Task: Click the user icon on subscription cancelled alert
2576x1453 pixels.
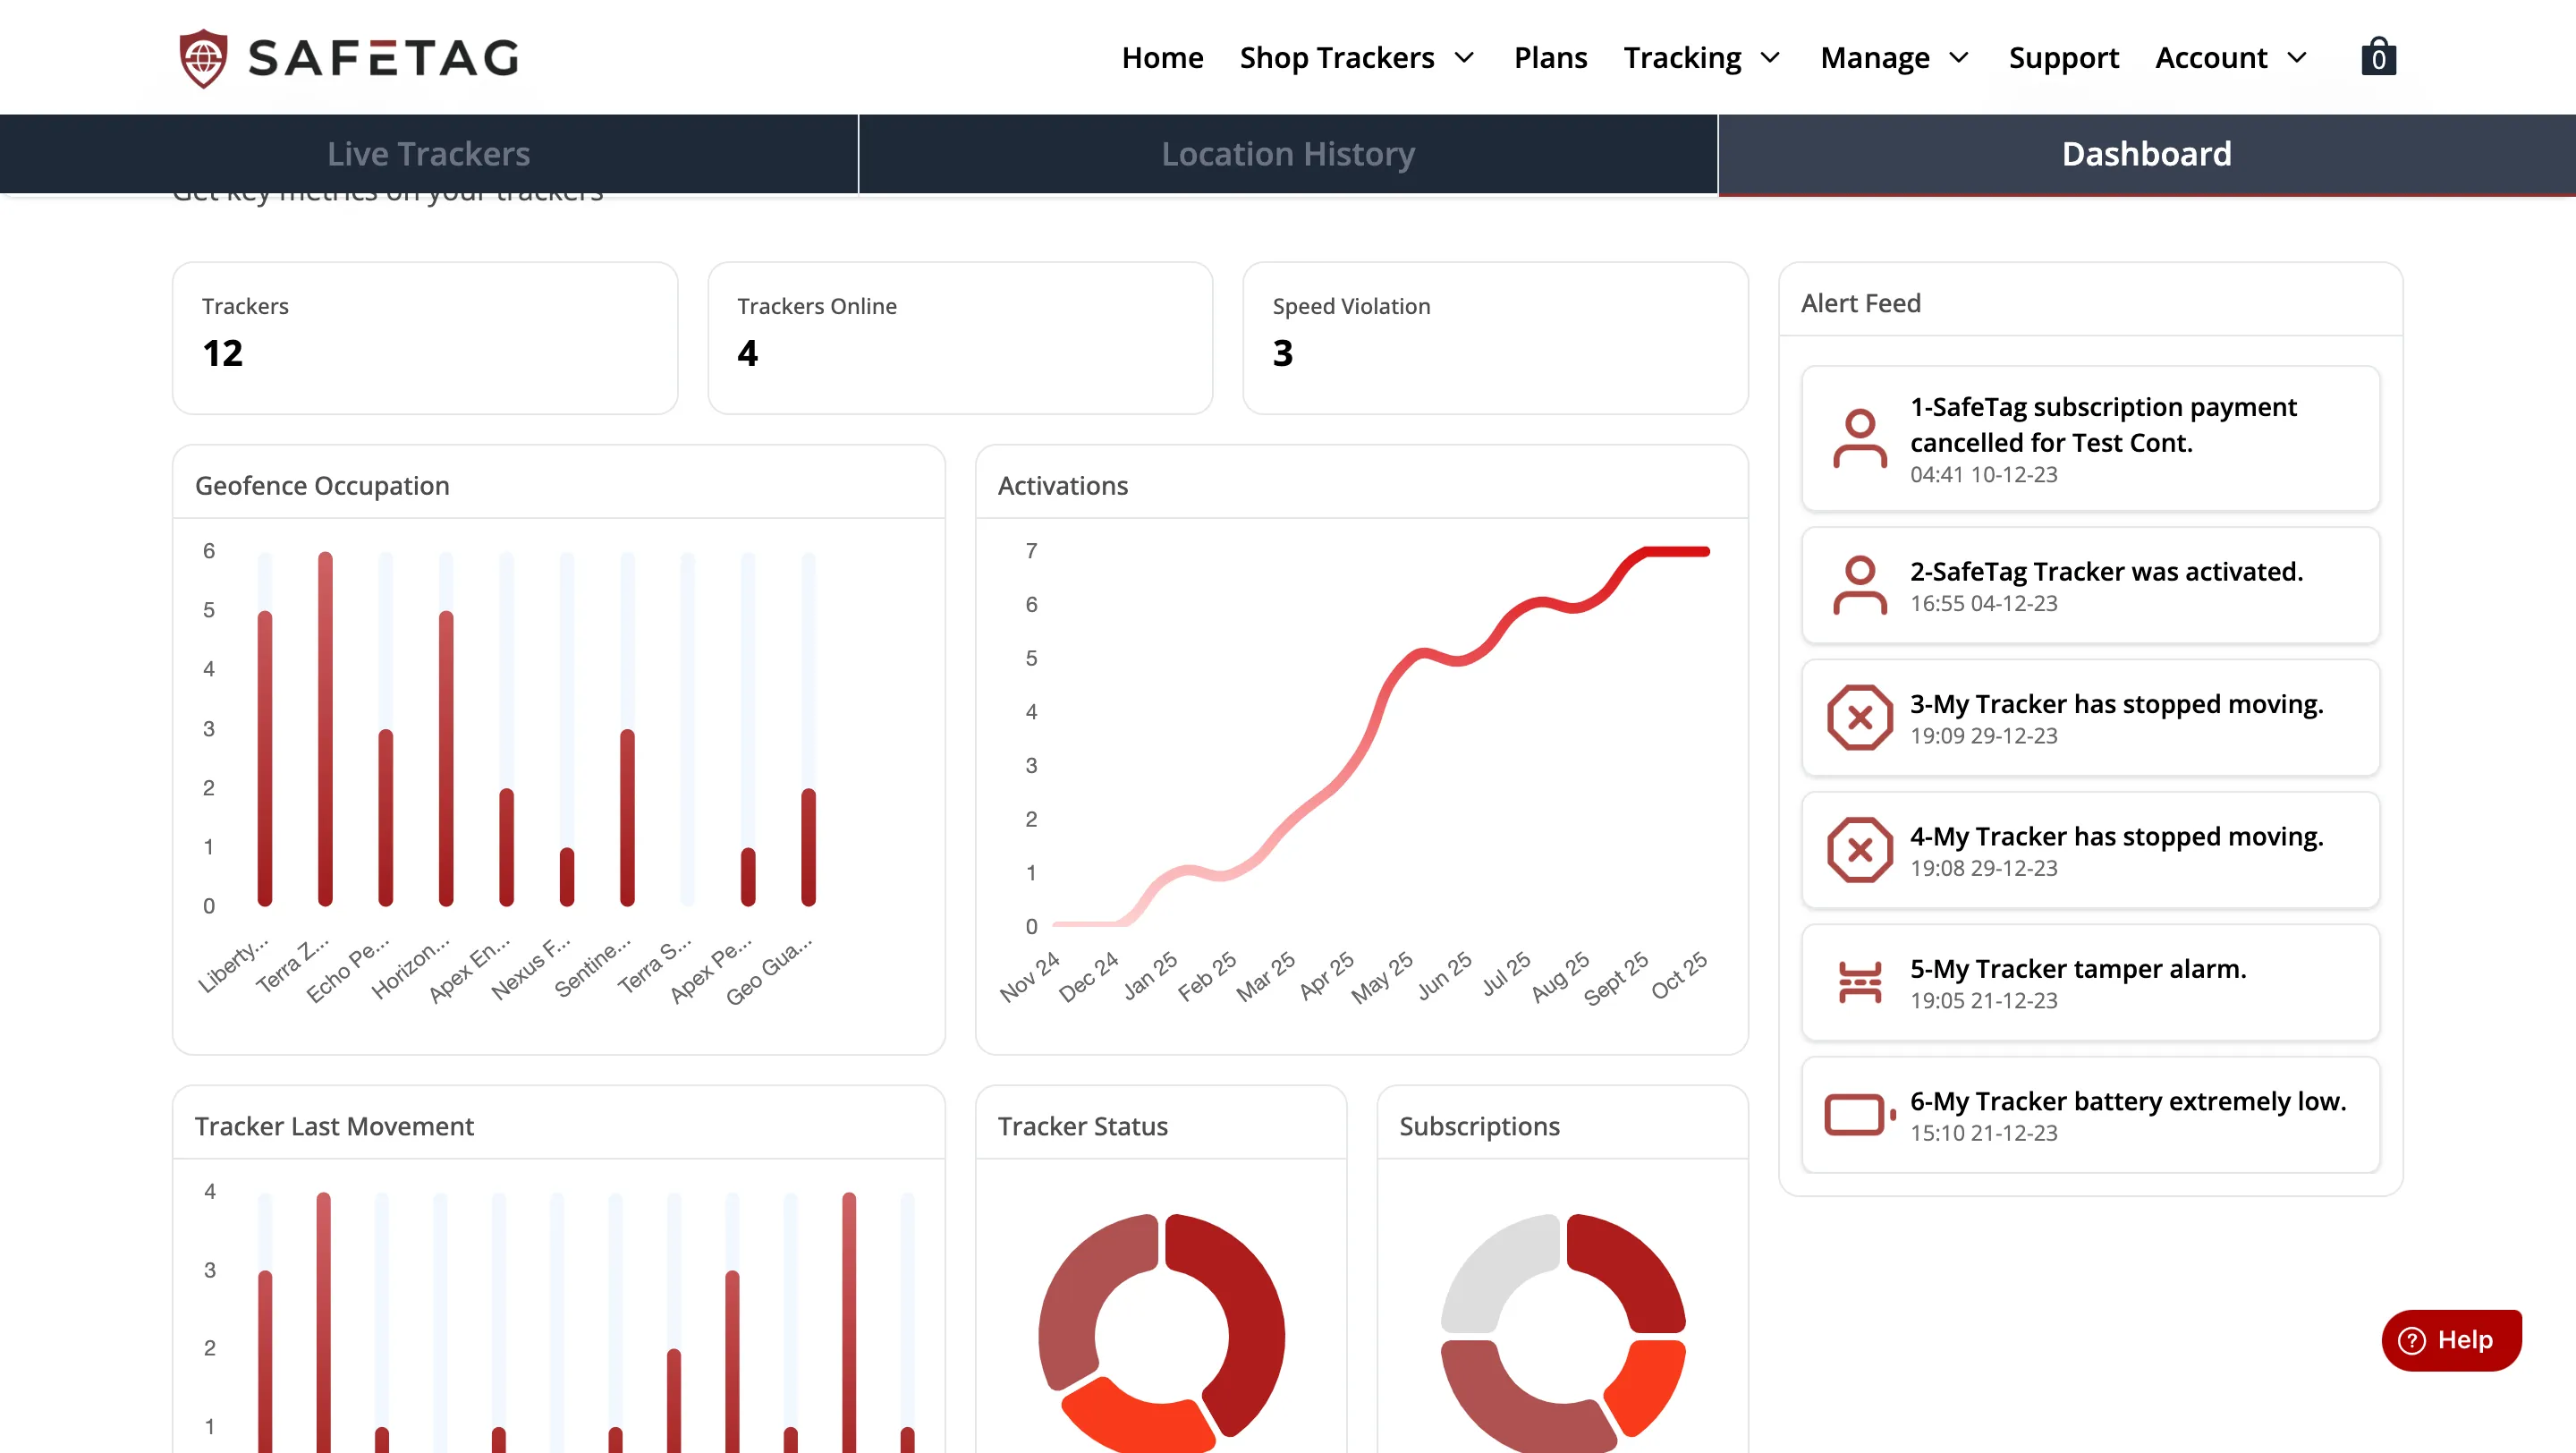Action: point(1859,439)
